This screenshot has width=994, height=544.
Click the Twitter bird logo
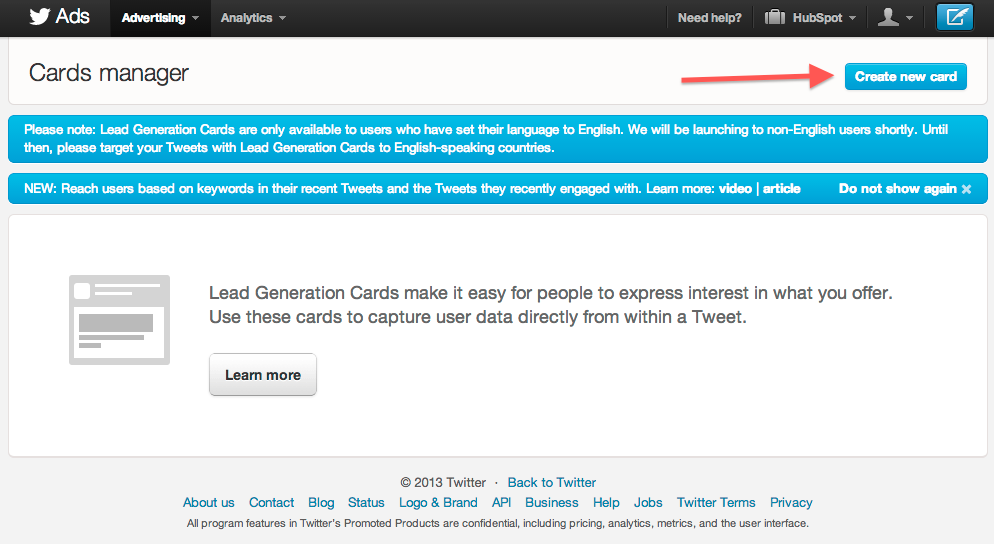tap(39, 16)
